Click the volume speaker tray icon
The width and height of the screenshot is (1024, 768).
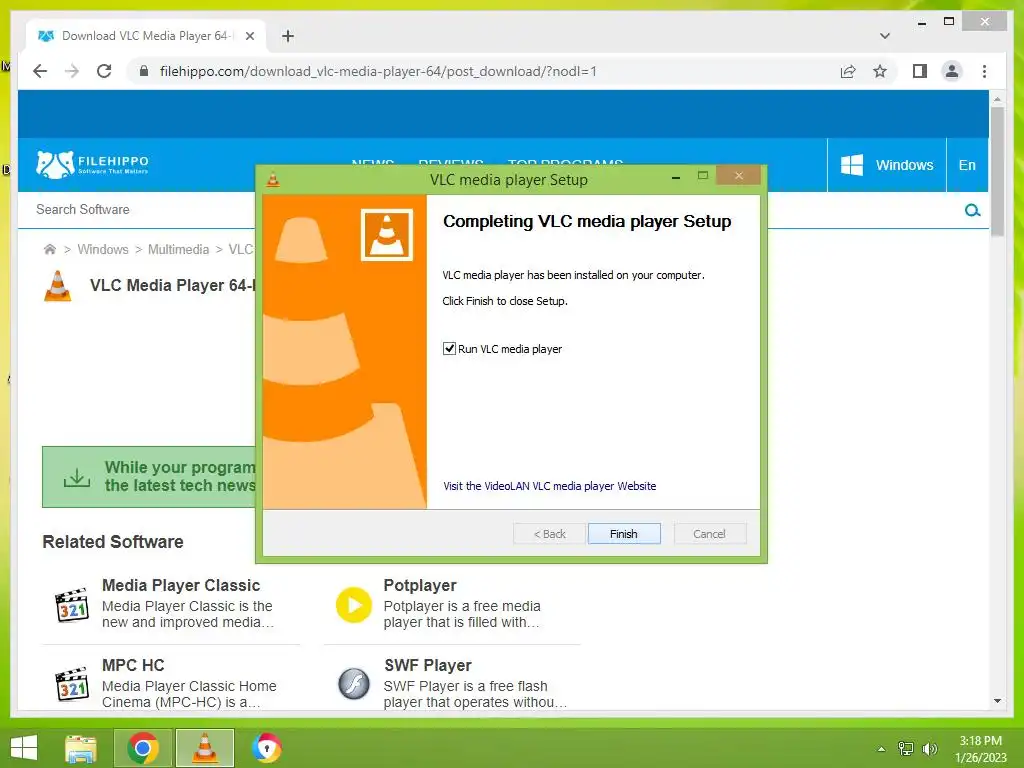pos(929,749)
